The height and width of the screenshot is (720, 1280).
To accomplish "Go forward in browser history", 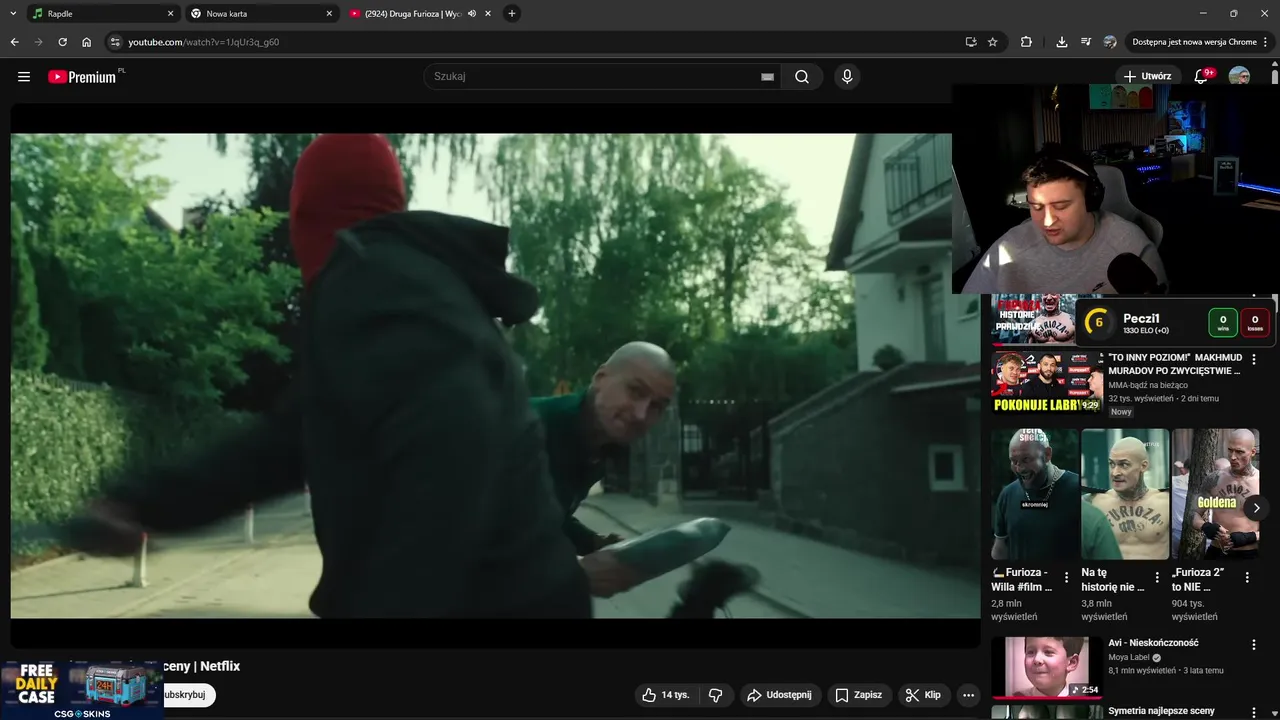I will [x=38, y=42].
